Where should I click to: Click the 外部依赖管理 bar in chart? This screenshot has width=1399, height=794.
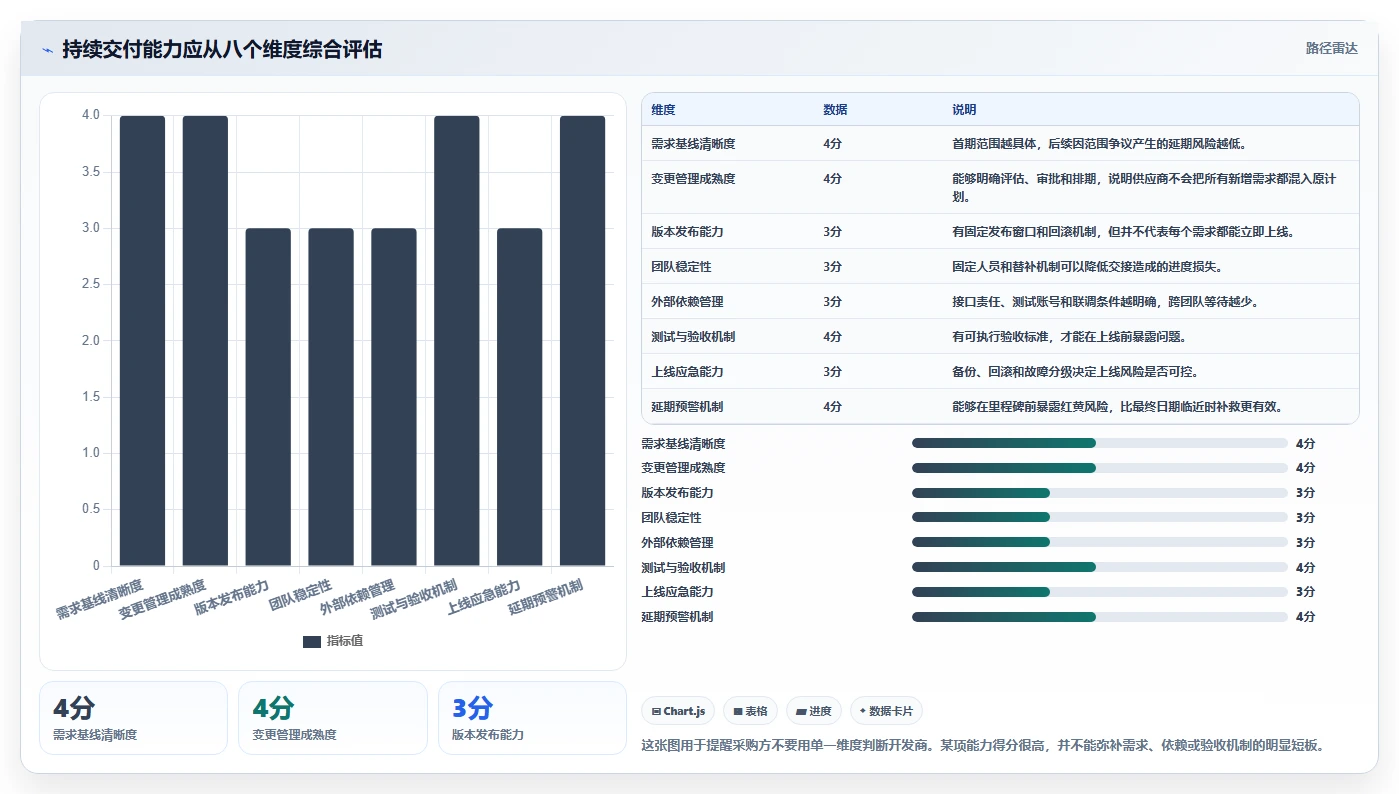click(394, 397)
